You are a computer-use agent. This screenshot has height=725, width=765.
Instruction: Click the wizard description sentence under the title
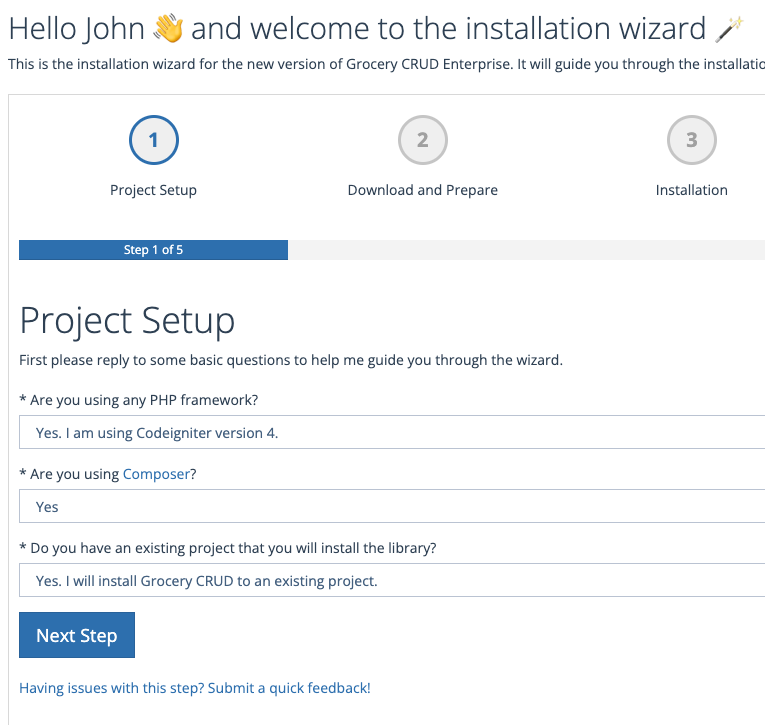tap(386, 64)
